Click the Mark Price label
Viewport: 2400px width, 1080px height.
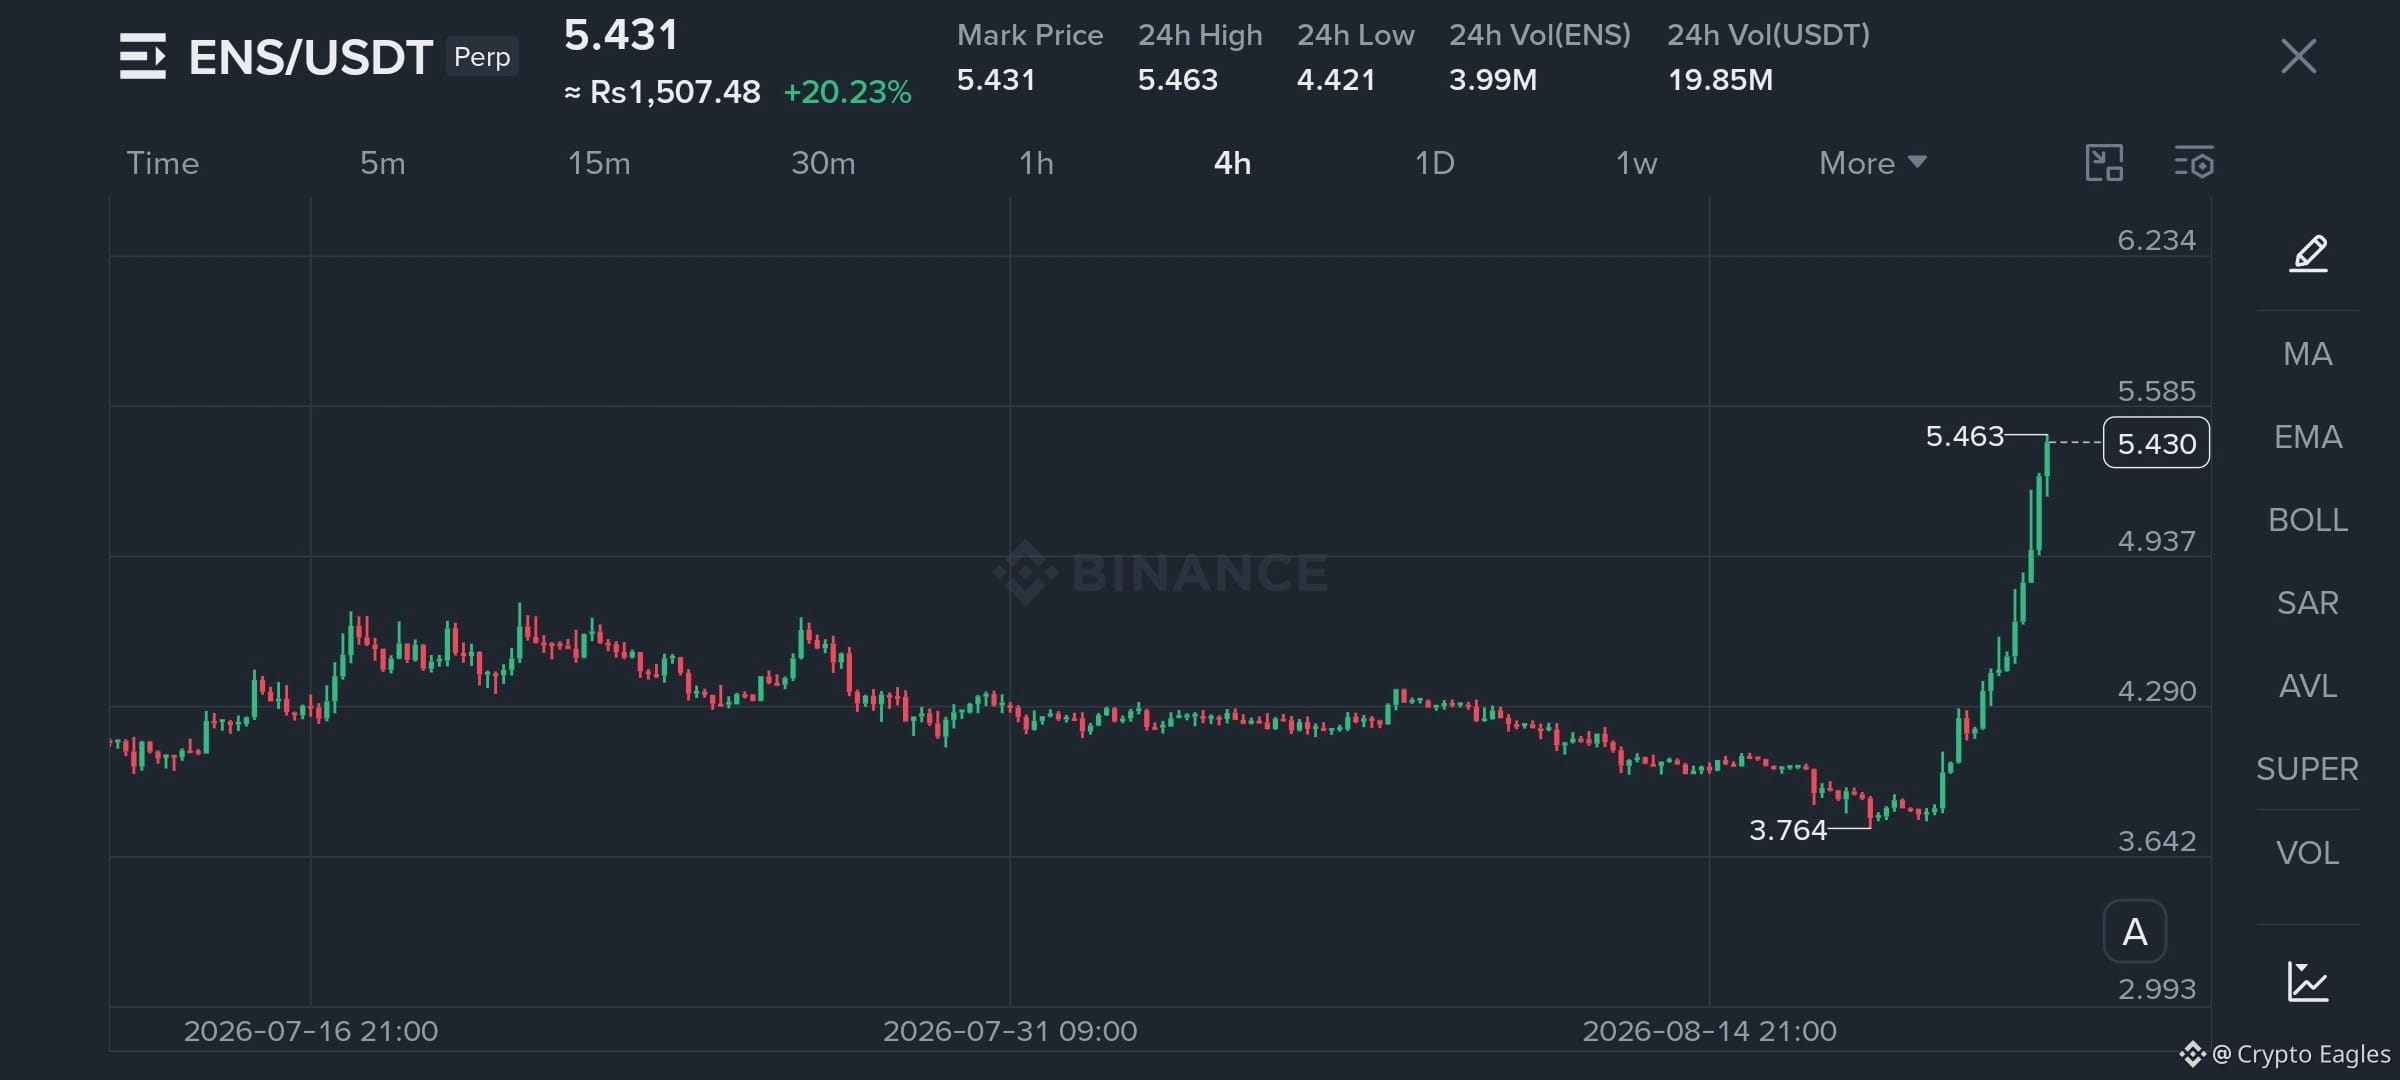point(1030,35)
